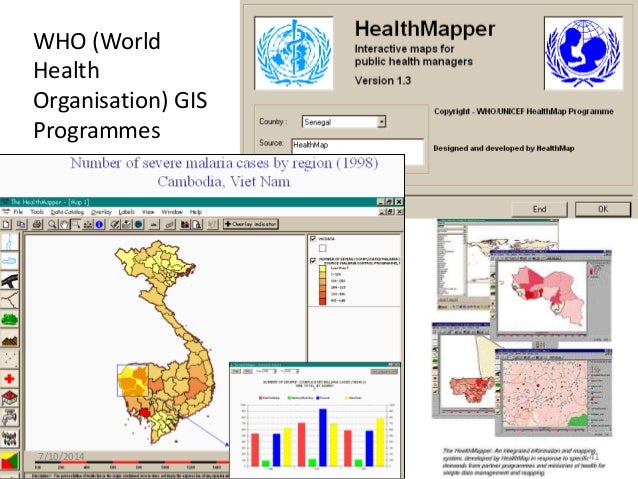
Task: Click the End button in dialog
Action: click(540, 209)
